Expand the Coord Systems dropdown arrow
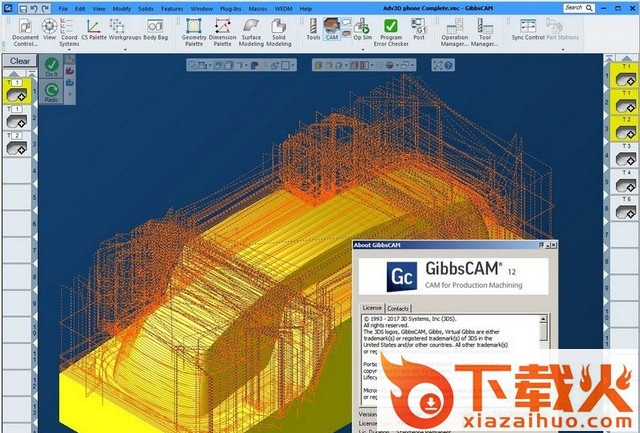Screen dimensions: 640x433 [69, 47]
